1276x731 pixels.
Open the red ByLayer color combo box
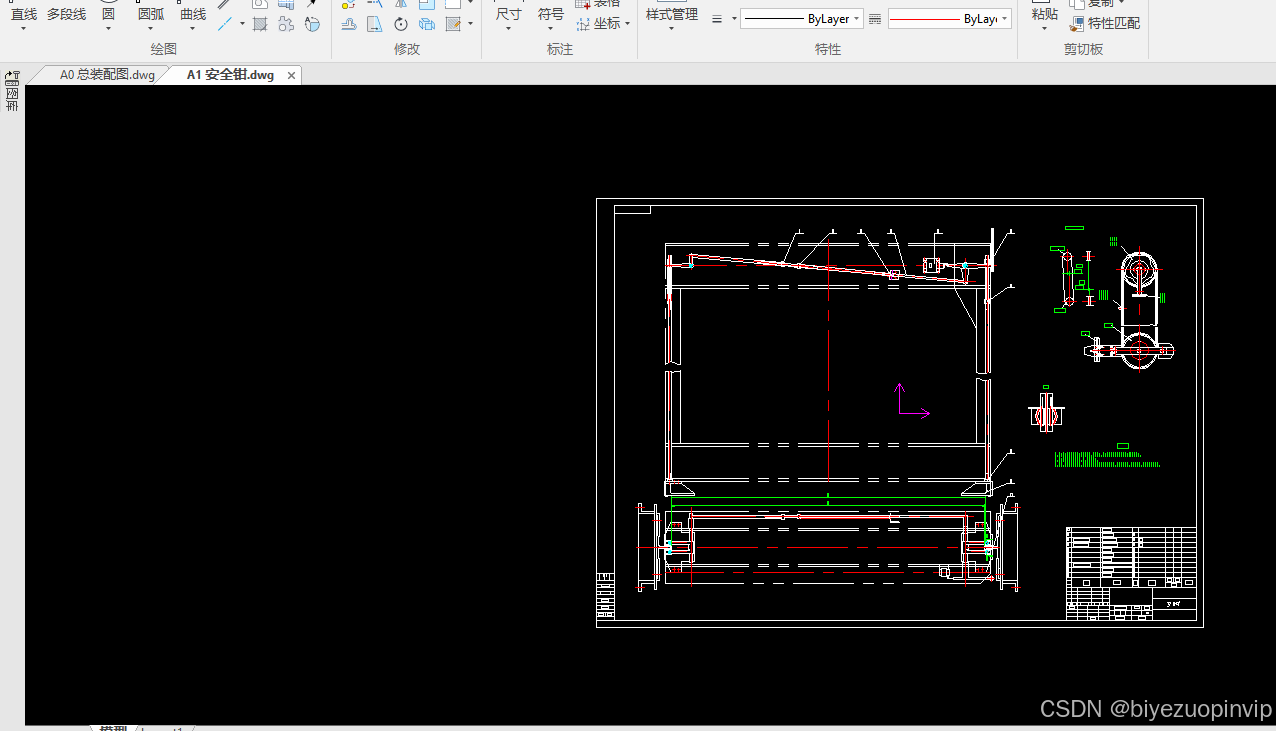pos(950,19)
